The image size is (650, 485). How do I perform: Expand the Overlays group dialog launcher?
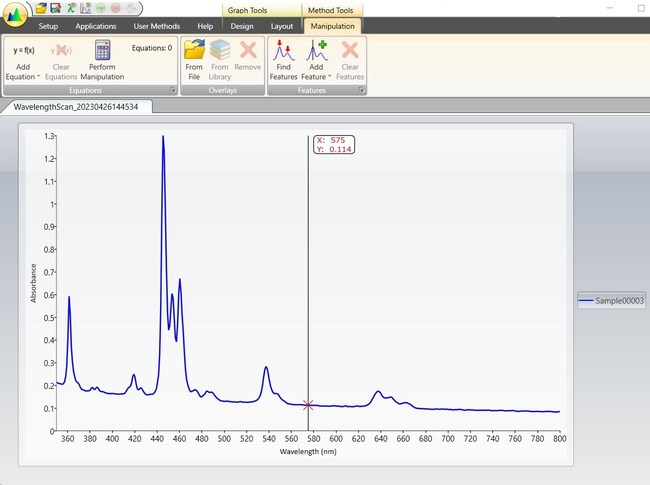coord(260,90)
